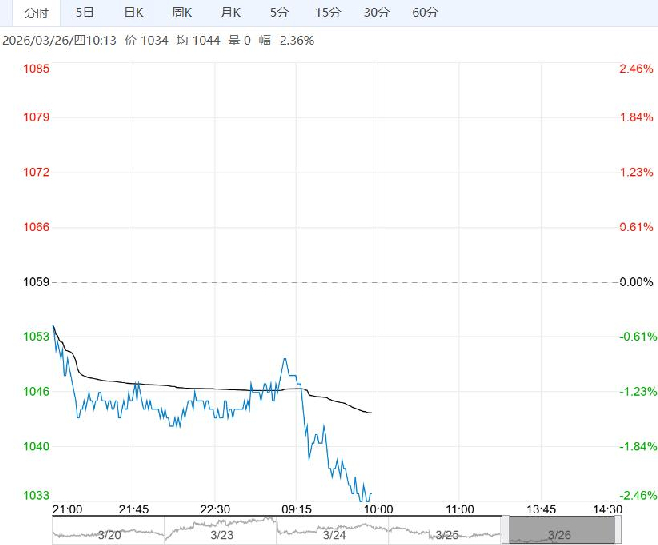Screen dimensions: 658x545
Task: Click the 21:00 session start label
Action: (x=68, y=509)
